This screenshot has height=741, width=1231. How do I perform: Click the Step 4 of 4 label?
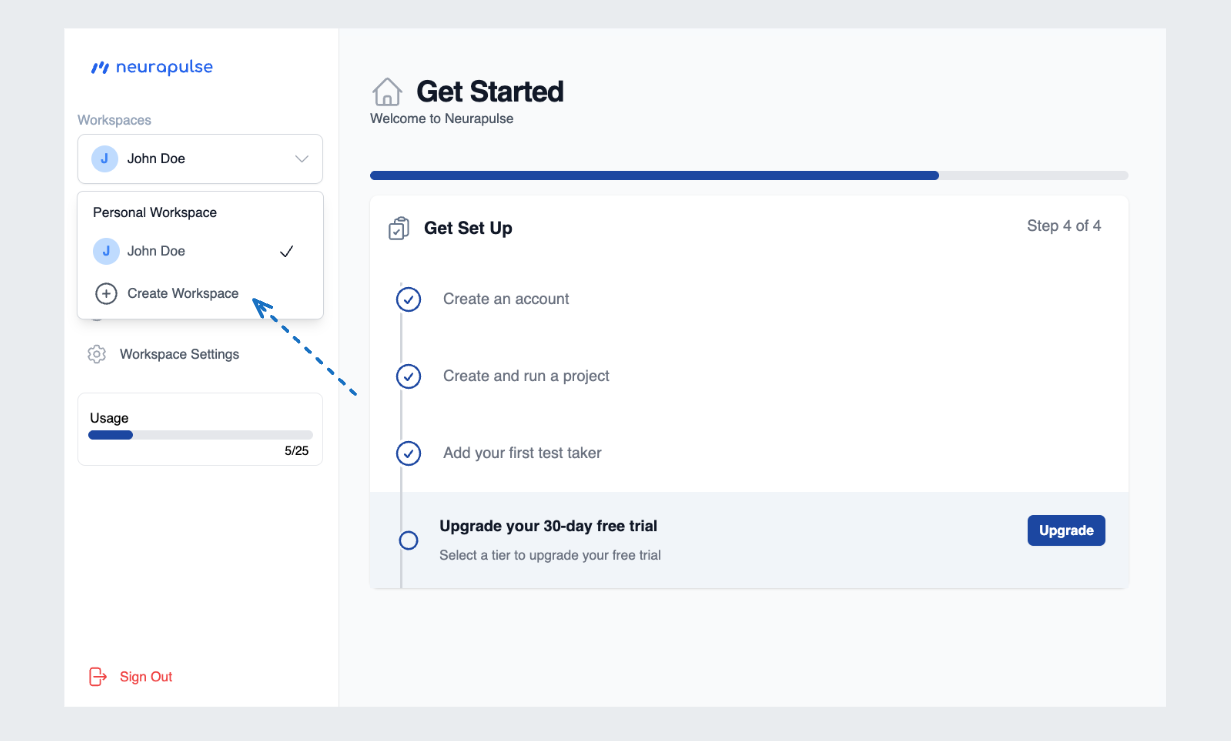tap(1064, 226)
